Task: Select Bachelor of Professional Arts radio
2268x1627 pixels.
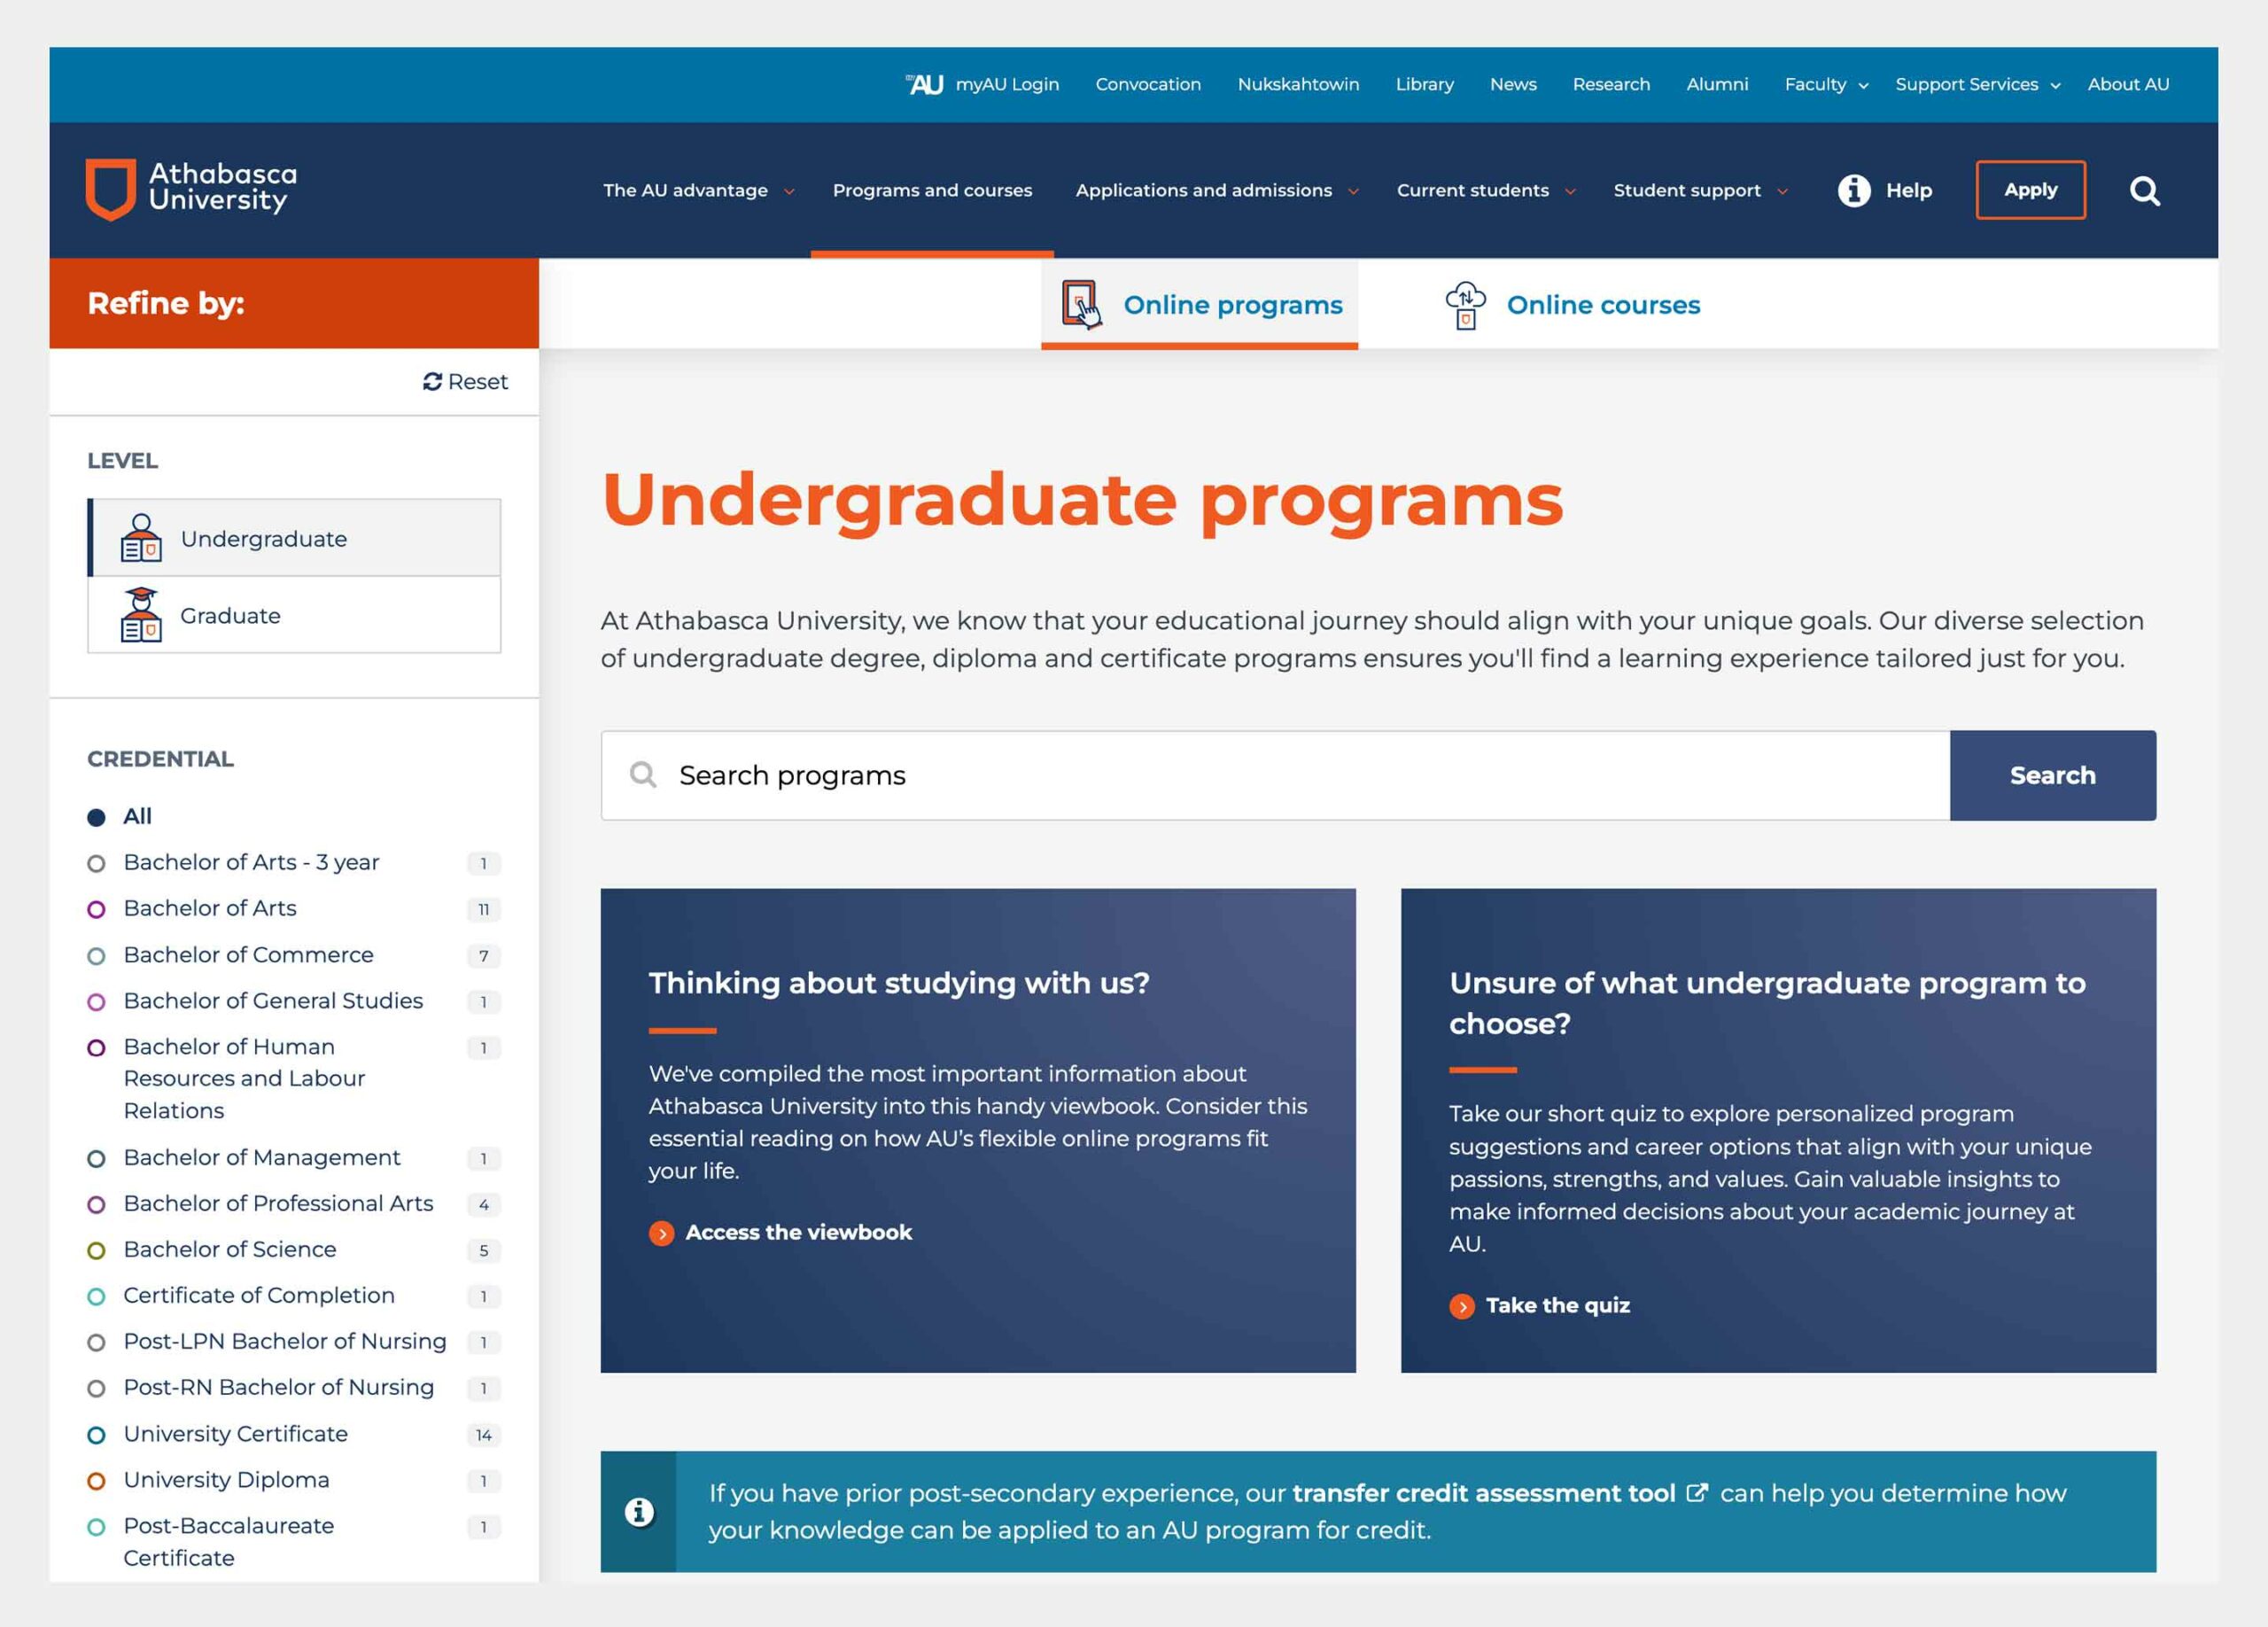Action: coord(96,1205)
